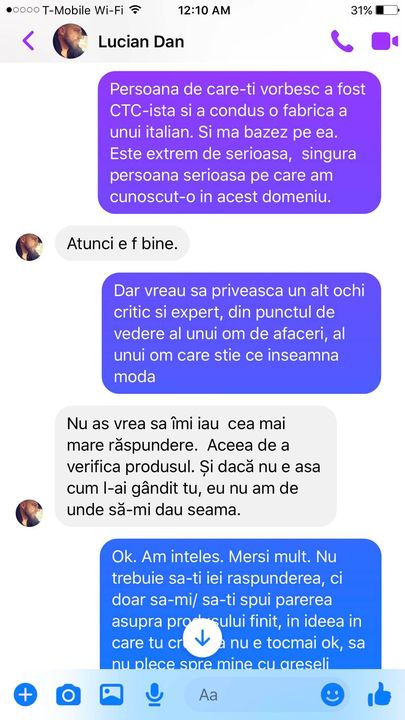This screenshot has width=405, height=720.
Task: Jump to latest messages with down arrow
Action: [202, 640]
